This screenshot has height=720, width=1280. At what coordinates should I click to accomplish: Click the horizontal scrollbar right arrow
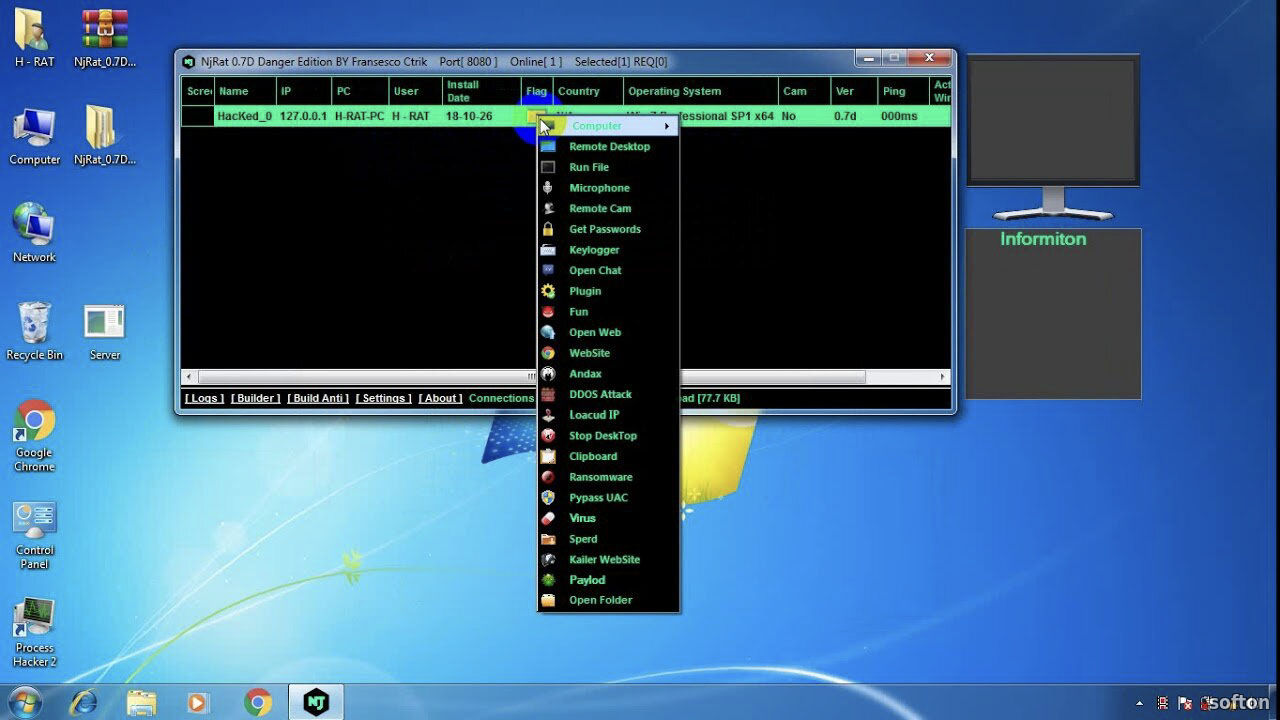pyautogui.click(x=942, y=377)
